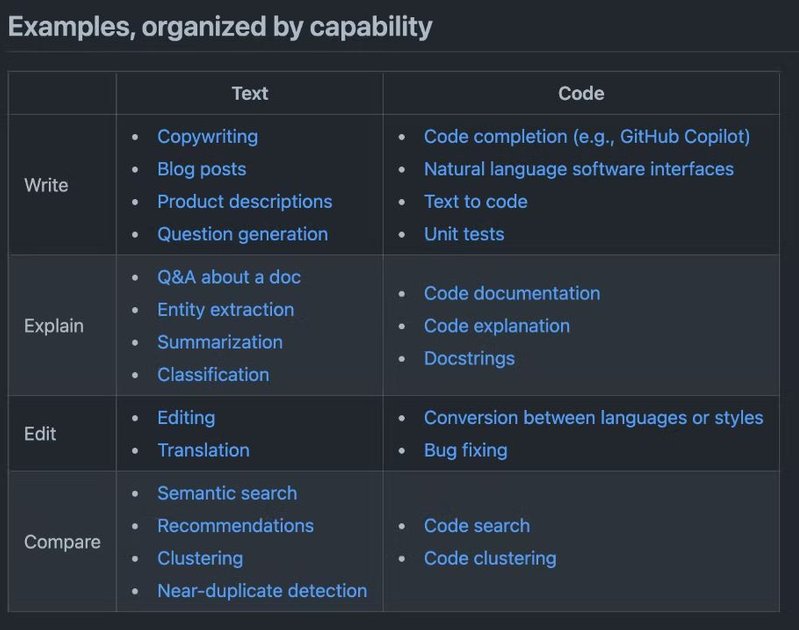Select the Classification link
The height and width of the screenshot is (630, 799).
[212, 375]
